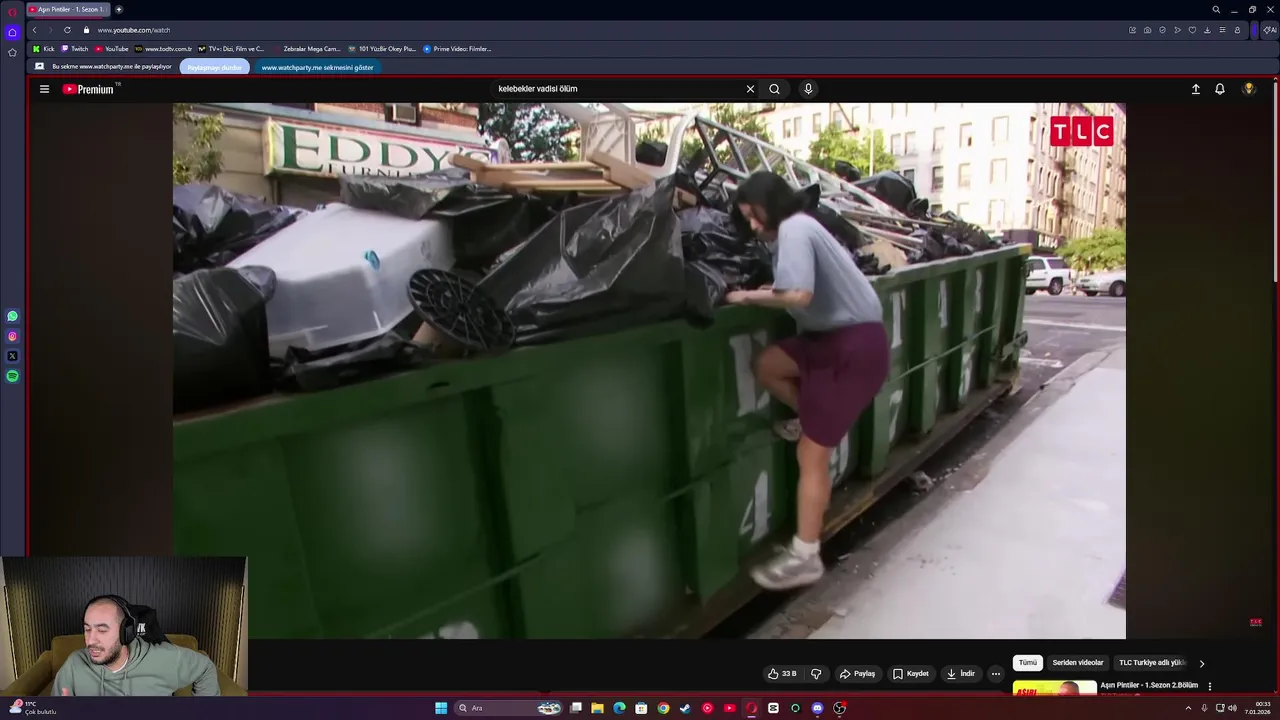The image size is (1280, 720).
Task: Open the taskbar volume speaker icon
Action: [x=1232, y=708]
